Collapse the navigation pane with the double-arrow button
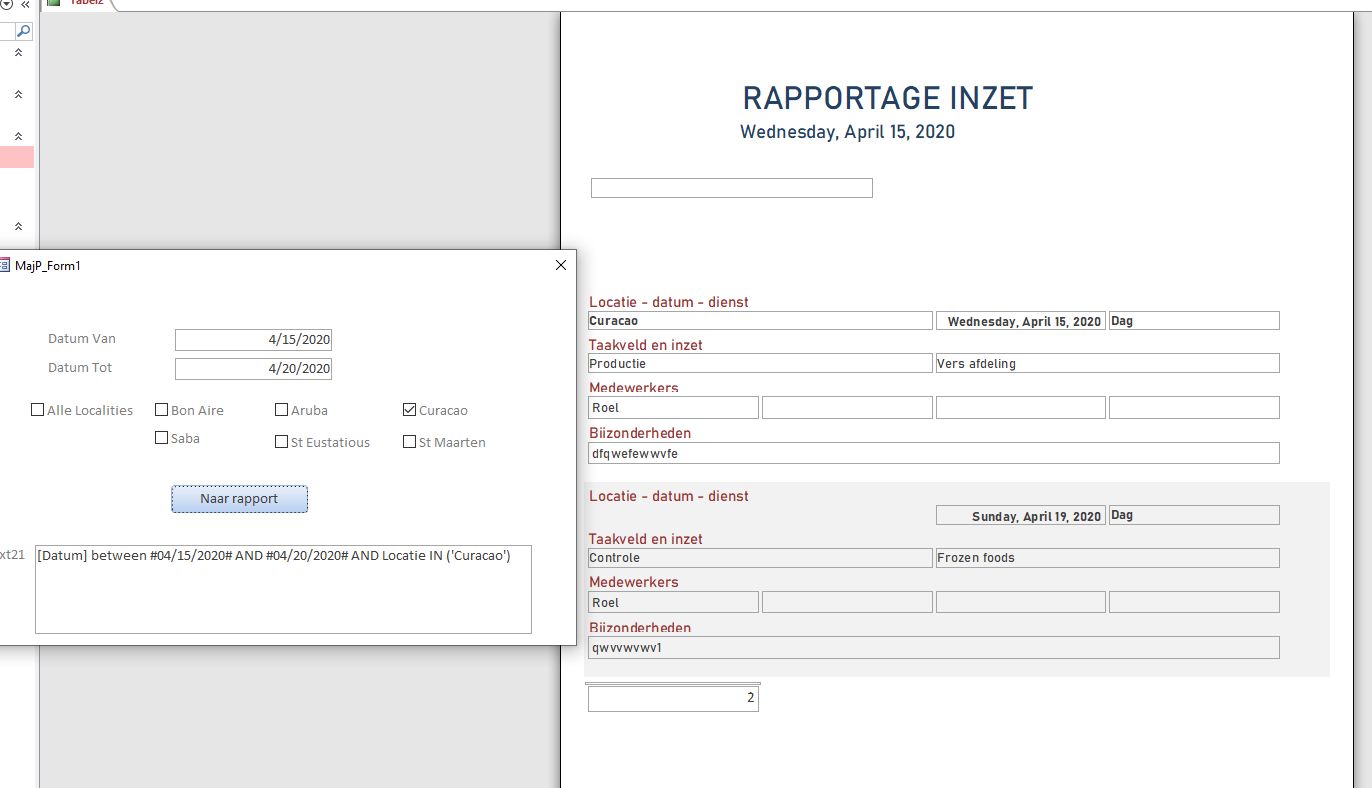This screenshot has width=1372, height=788. pyautogui.click(x=25, y=5)
